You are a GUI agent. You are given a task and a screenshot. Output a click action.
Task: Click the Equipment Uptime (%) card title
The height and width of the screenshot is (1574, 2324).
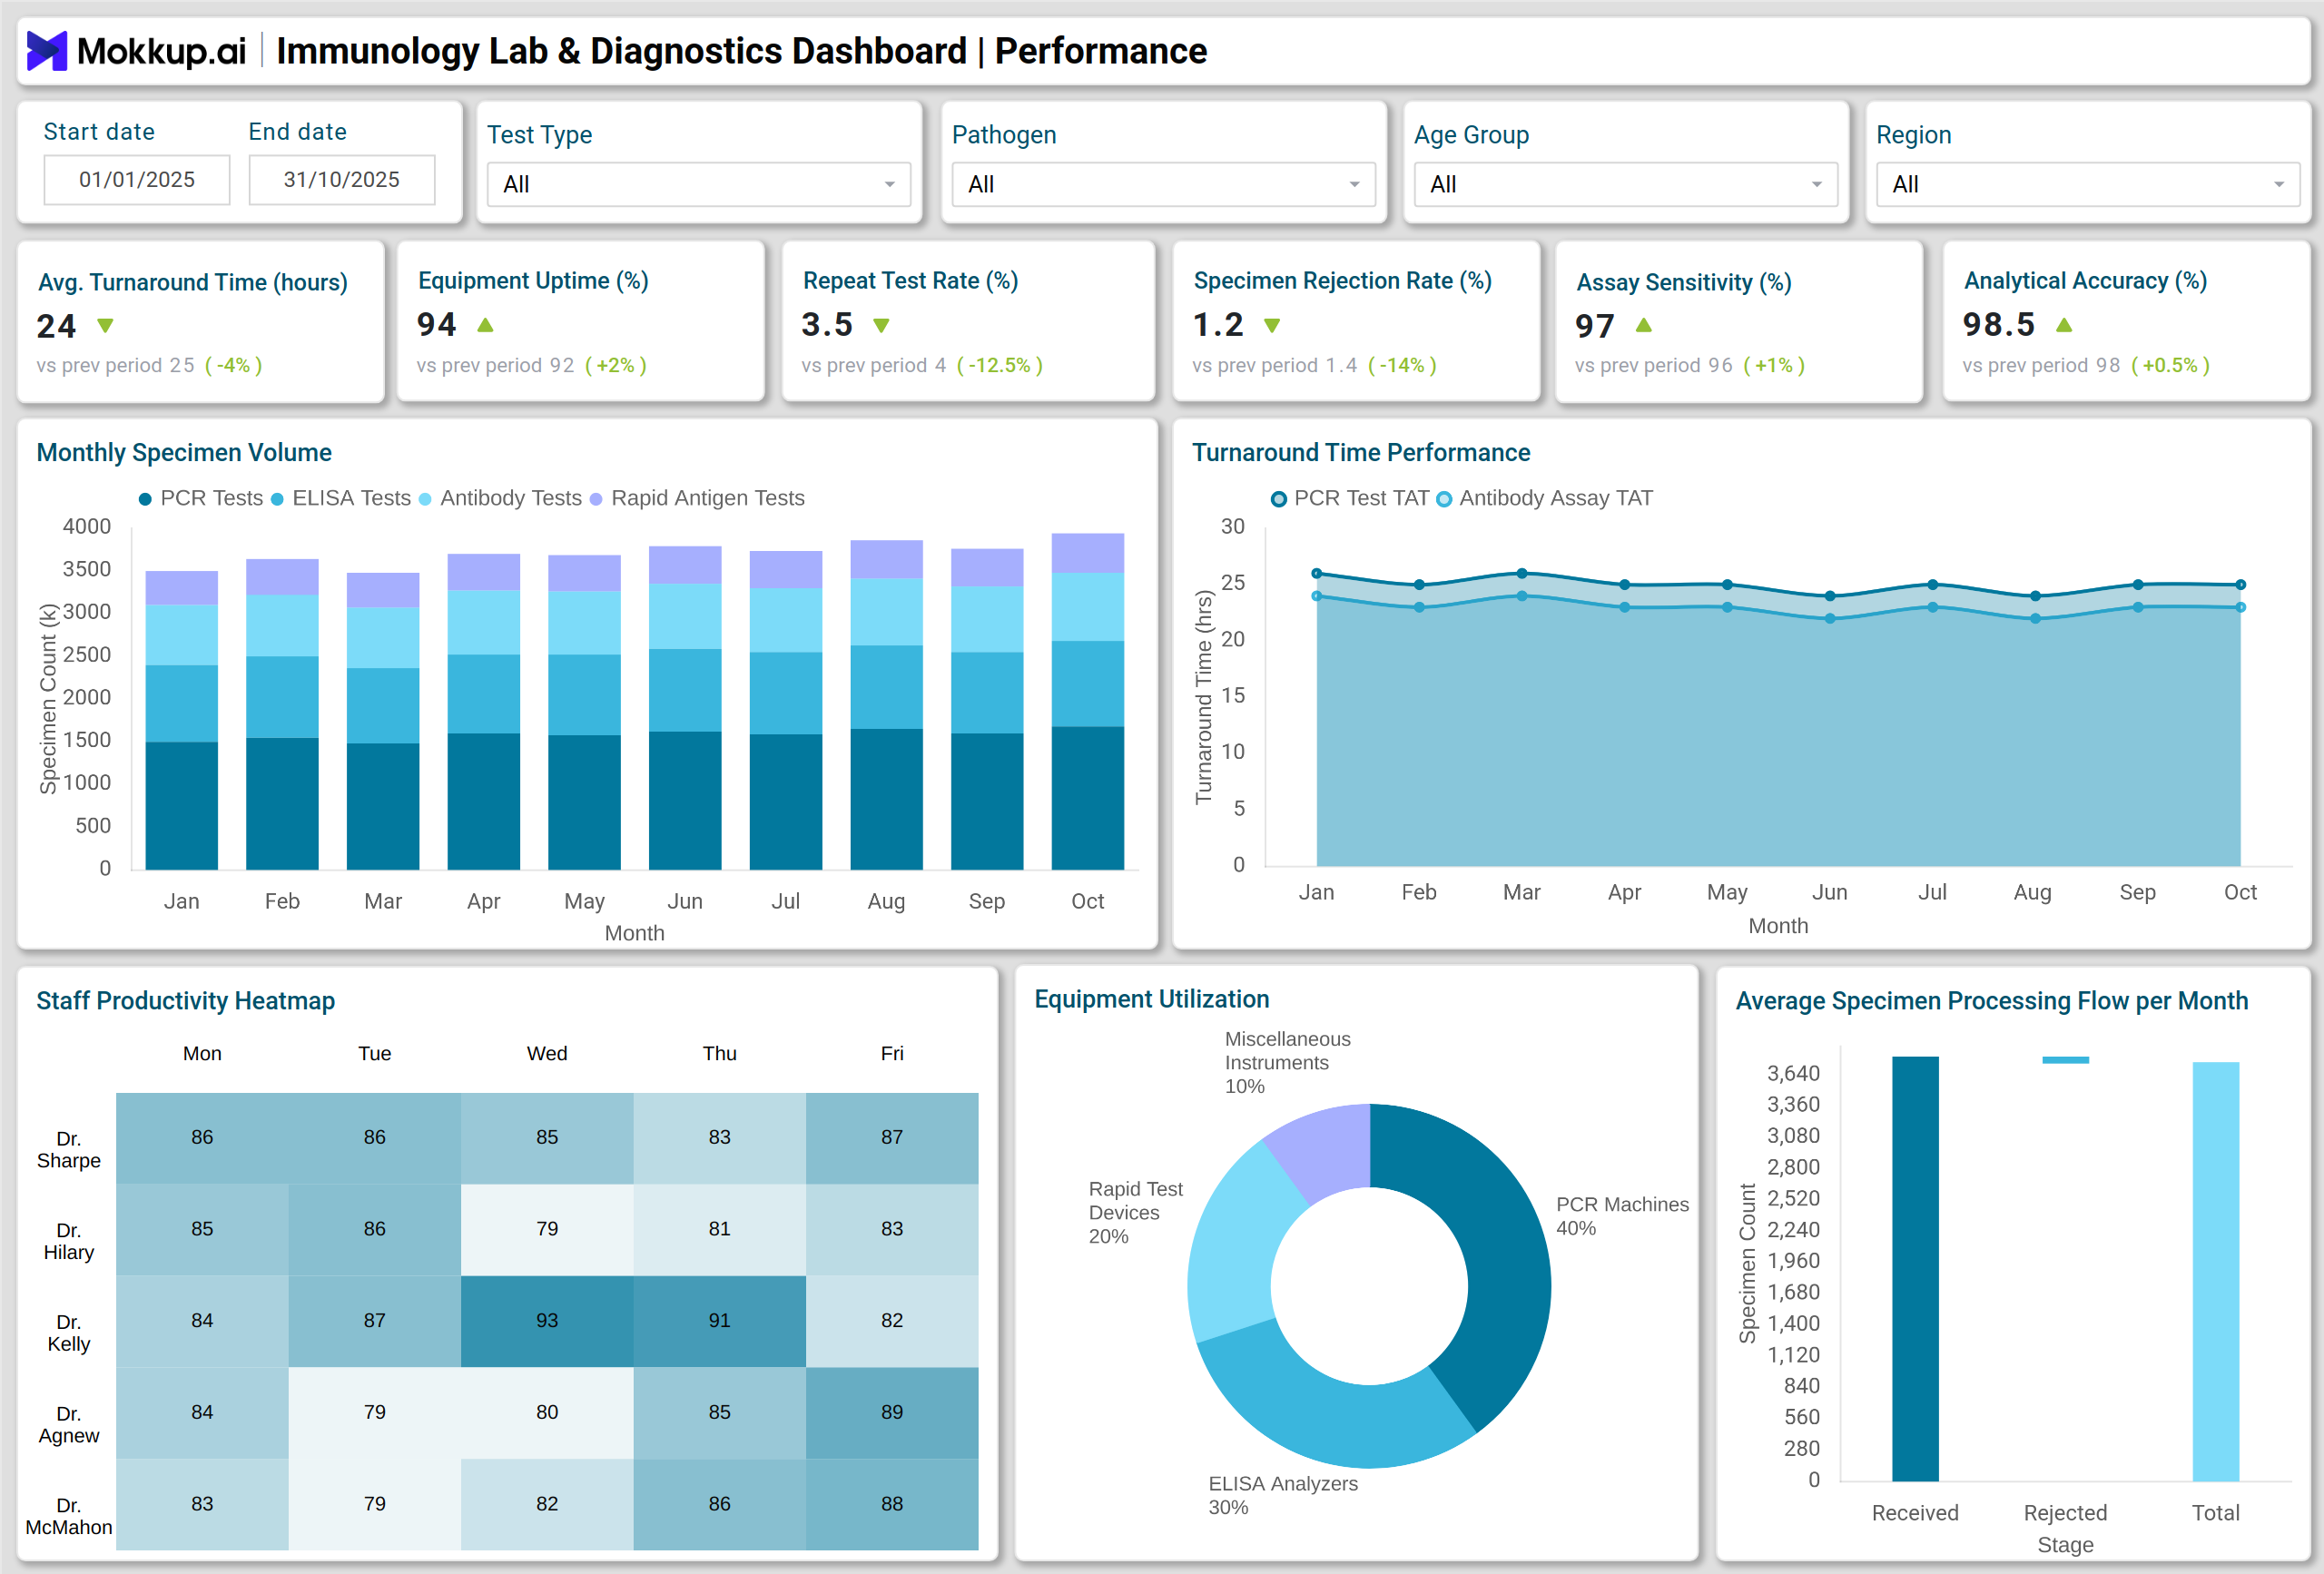[x=533, y=281]
